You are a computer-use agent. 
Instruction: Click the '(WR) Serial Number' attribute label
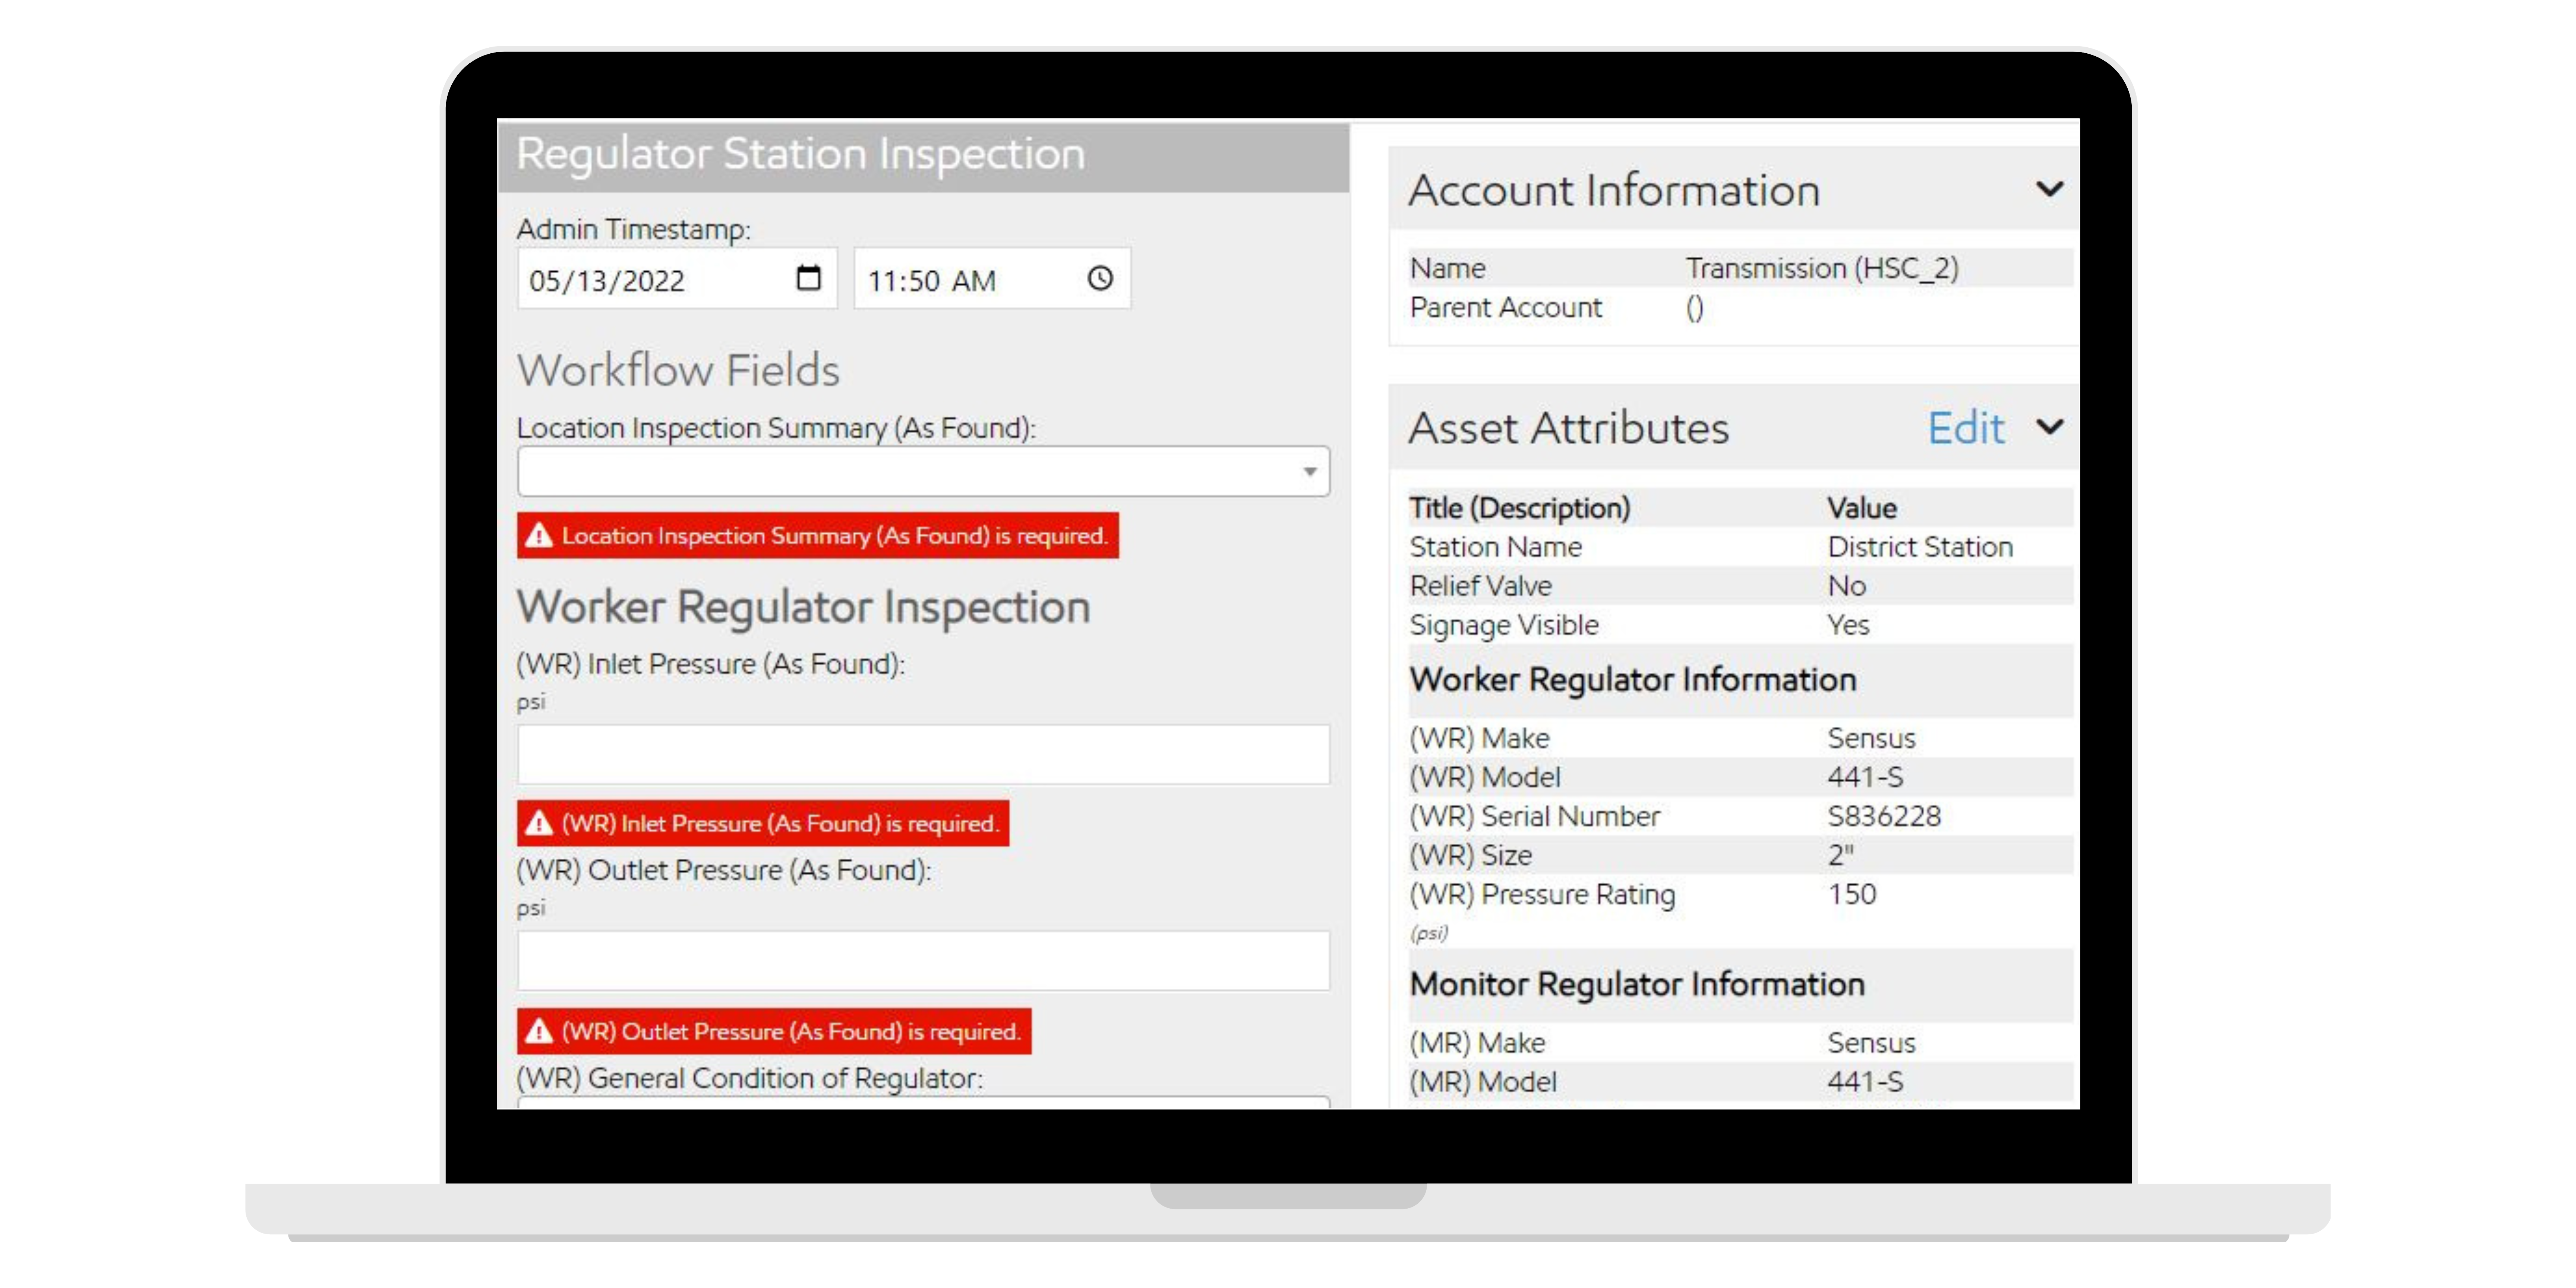coord(1535,816)
